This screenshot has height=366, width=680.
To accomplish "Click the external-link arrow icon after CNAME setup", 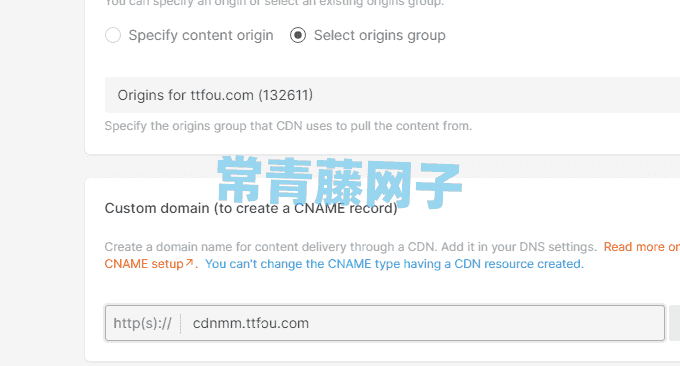I will coord(189,262).
